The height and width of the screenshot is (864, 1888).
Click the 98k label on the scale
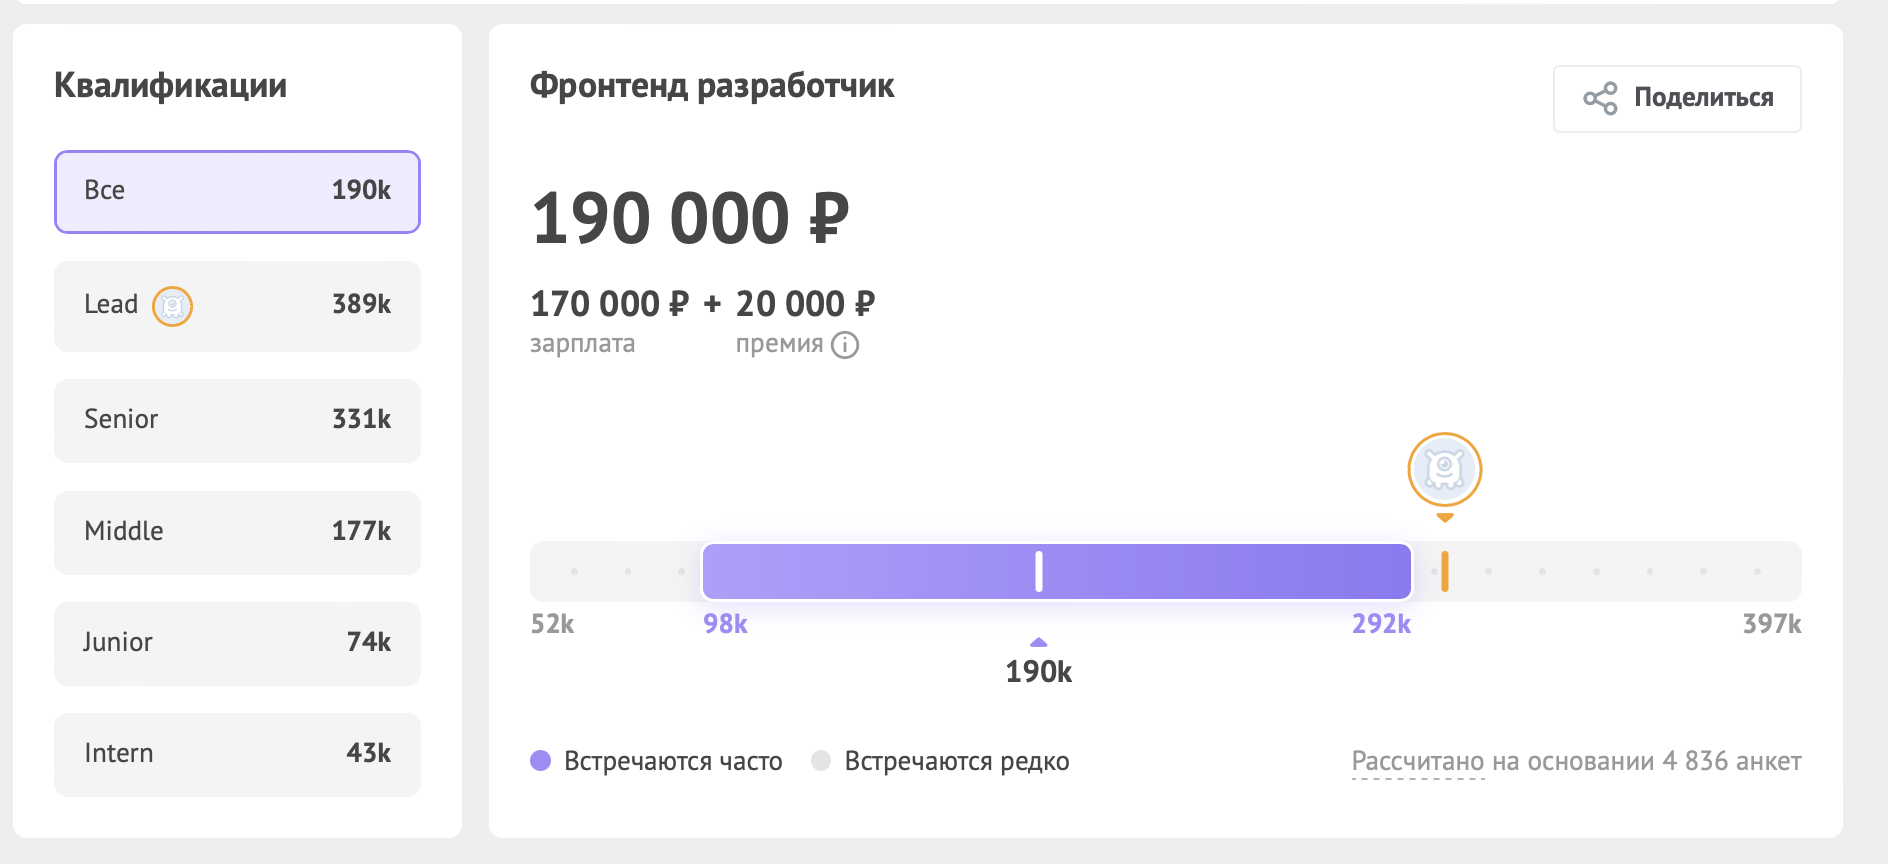pos(723,624)
